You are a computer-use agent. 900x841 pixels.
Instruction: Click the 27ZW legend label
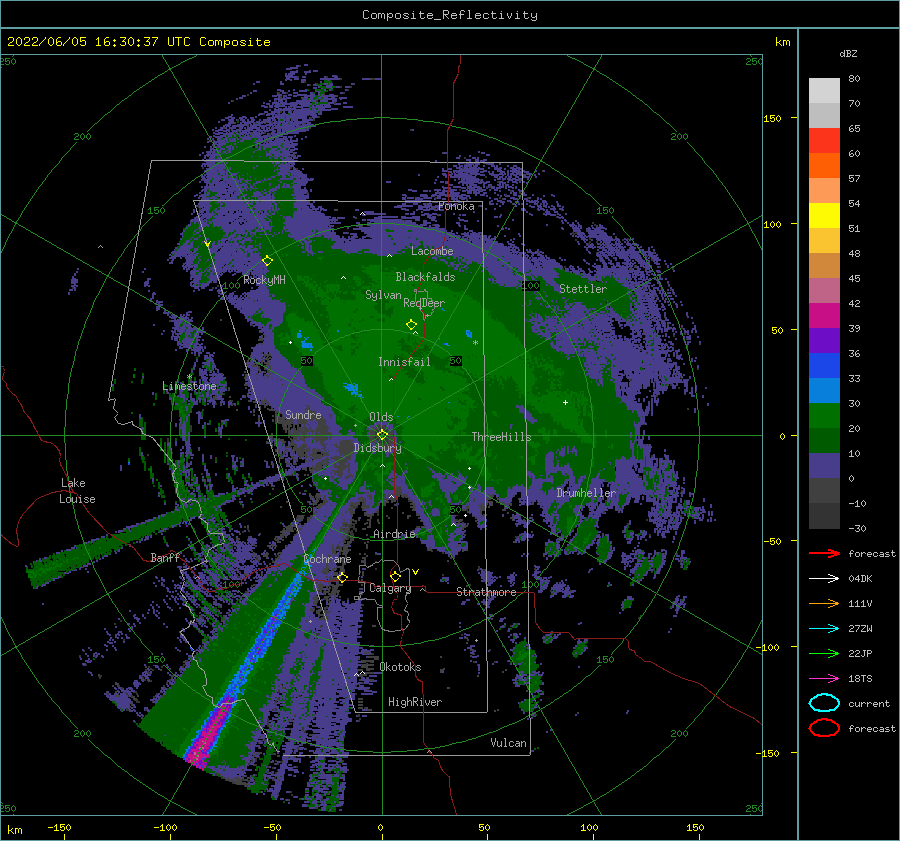pos(860,629)
